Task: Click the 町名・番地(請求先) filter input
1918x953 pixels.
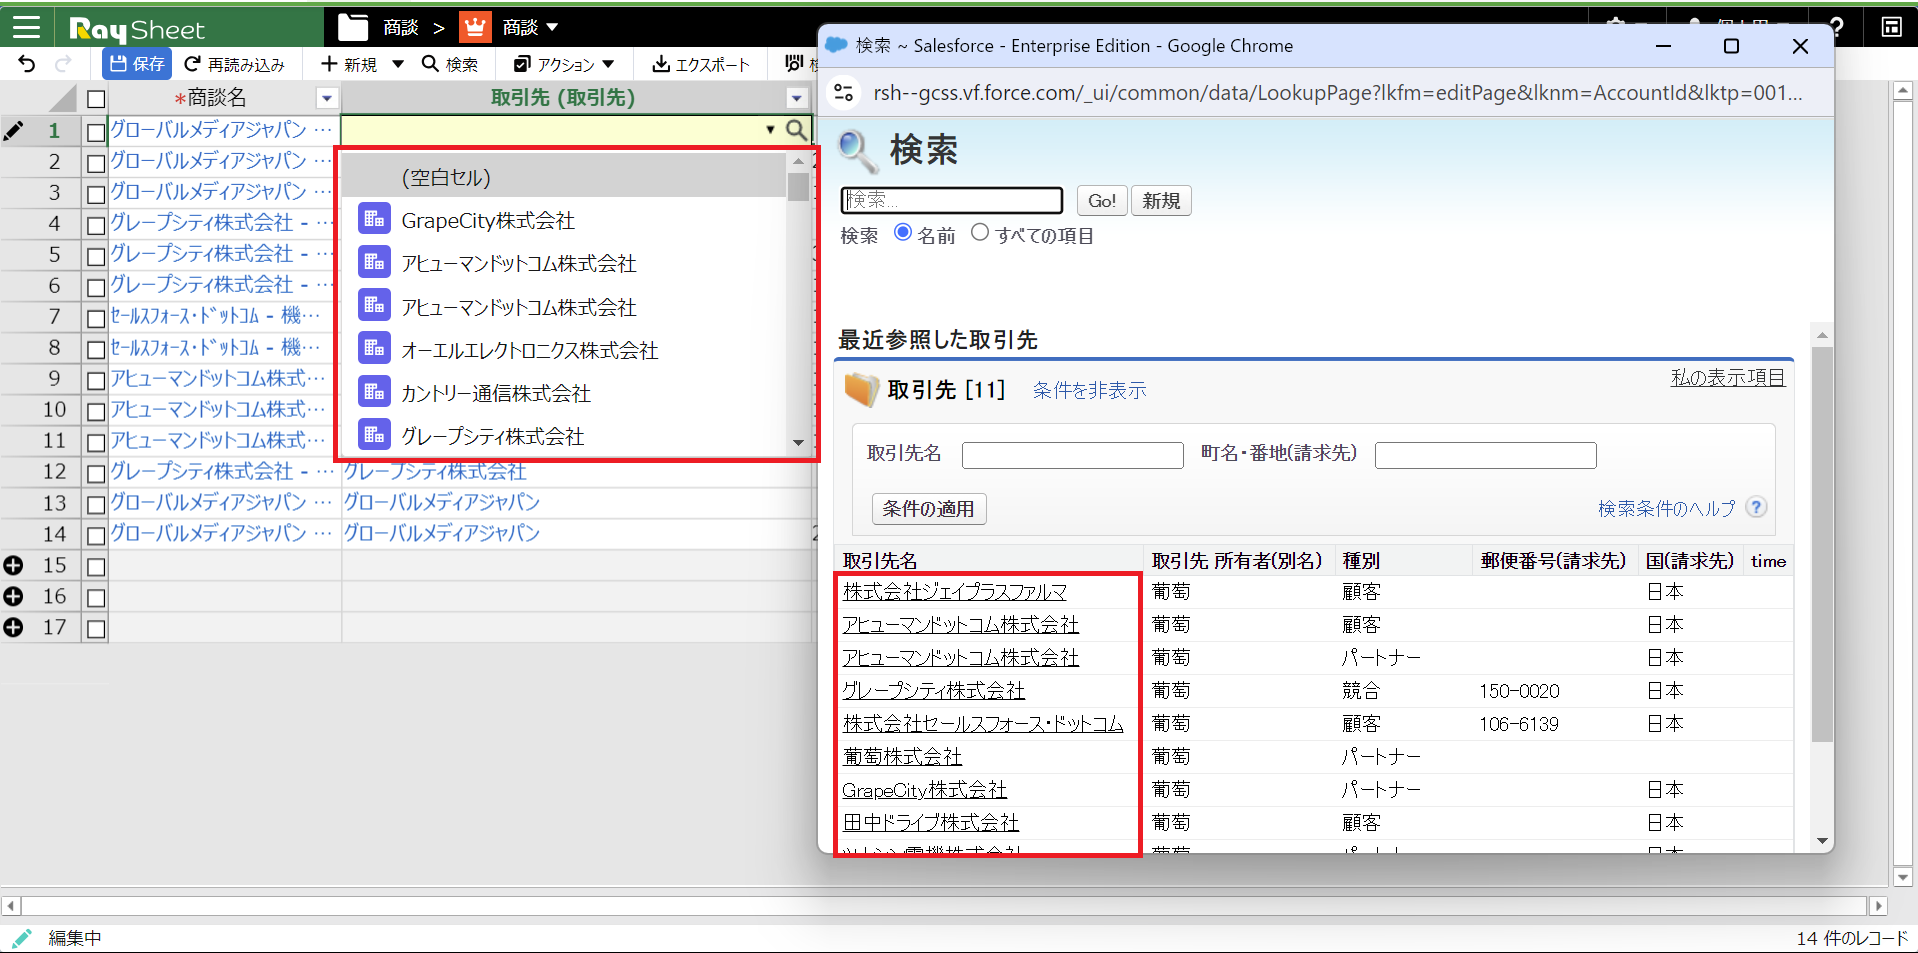Action: [1485, 455]
